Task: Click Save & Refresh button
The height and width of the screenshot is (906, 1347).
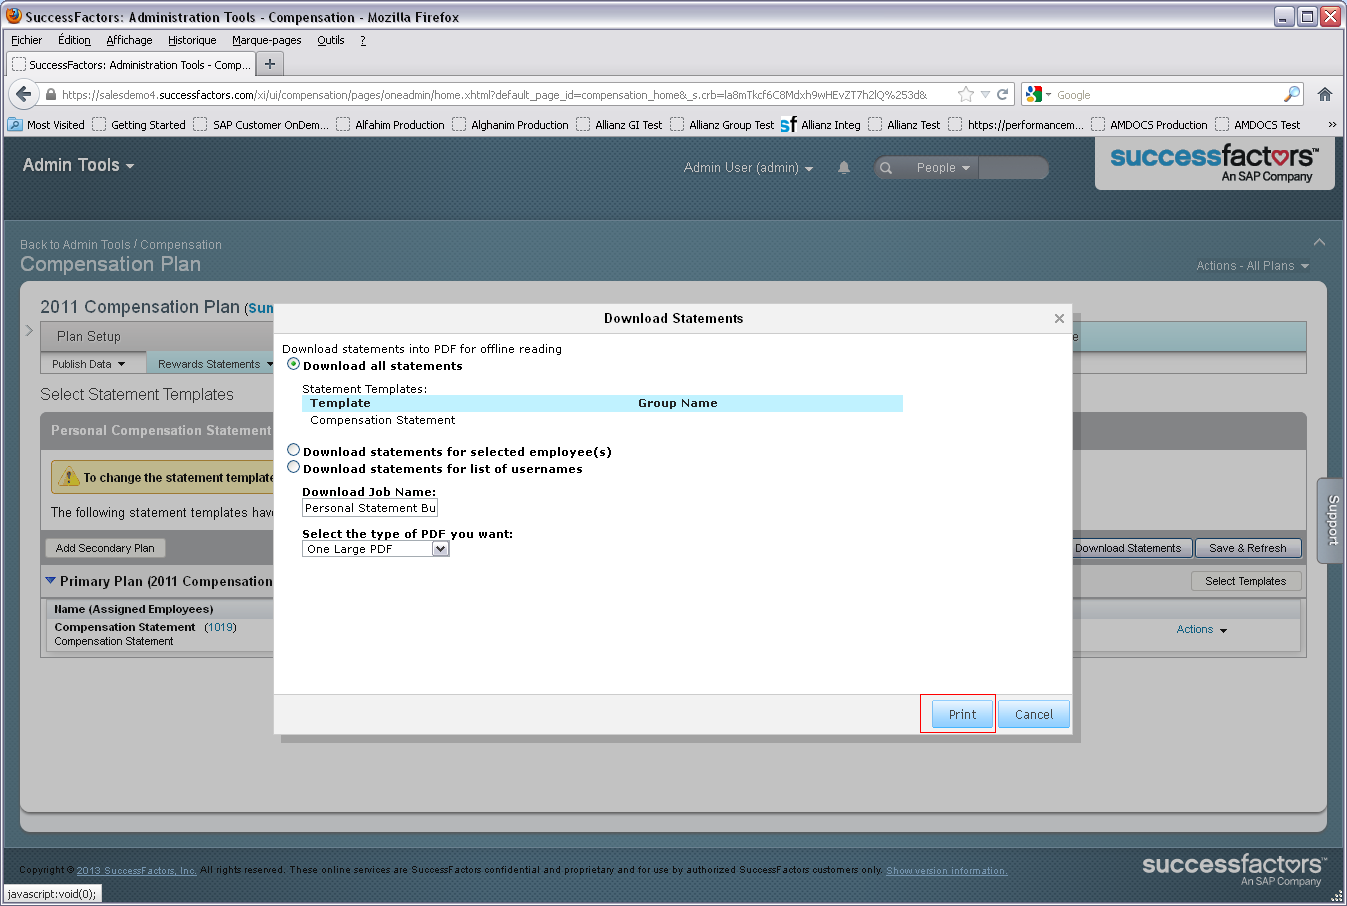Action: point(1248,548)
